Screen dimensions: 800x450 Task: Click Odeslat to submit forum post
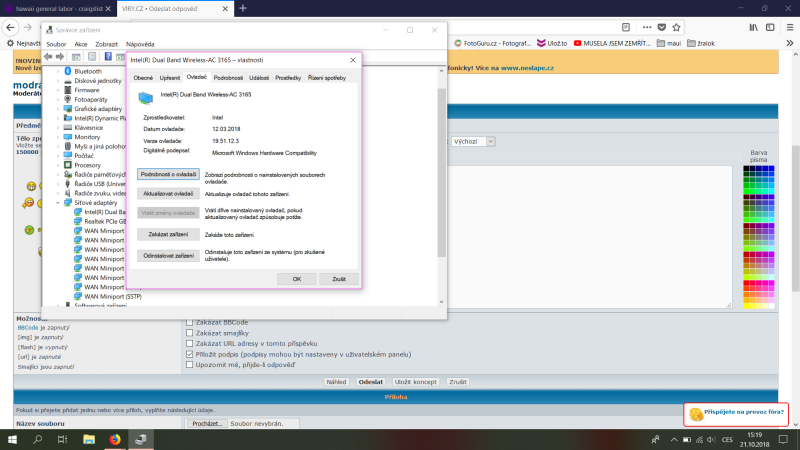pos(370,382)
